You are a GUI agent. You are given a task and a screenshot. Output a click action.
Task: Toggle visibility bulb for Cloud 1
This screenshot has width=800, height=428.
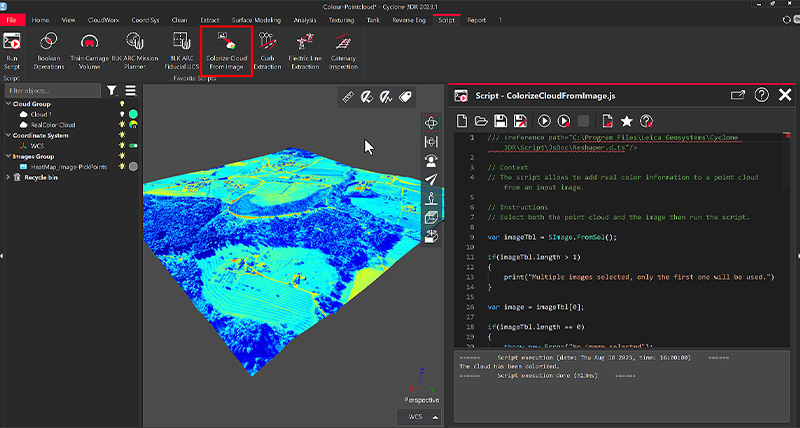(122, 114)
